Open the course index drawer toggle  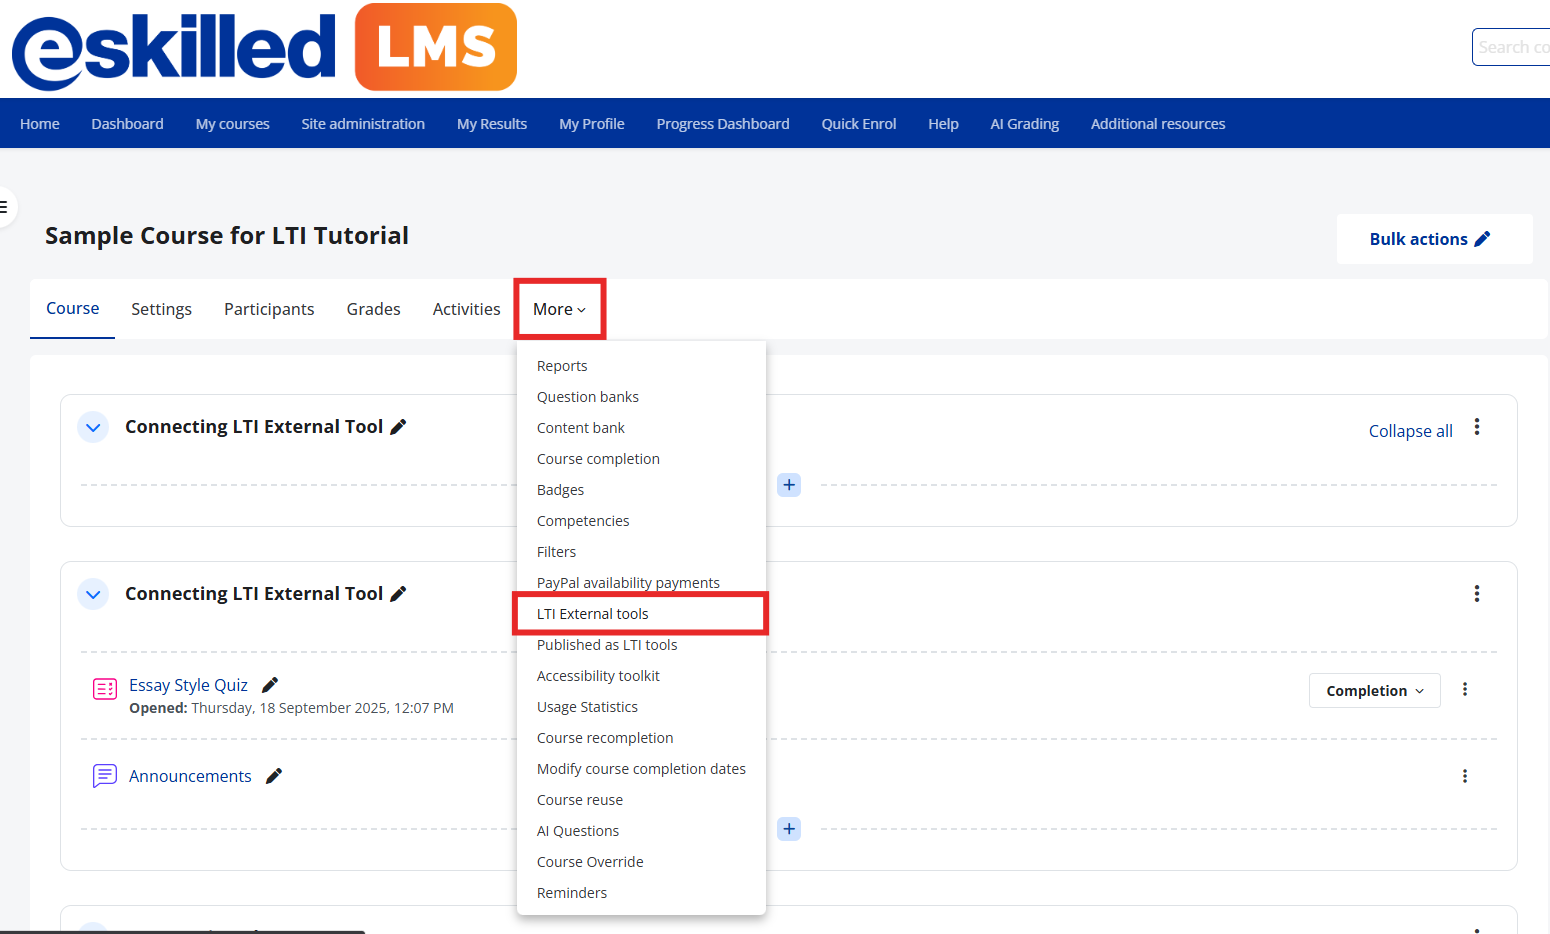(x=6, y=207)
